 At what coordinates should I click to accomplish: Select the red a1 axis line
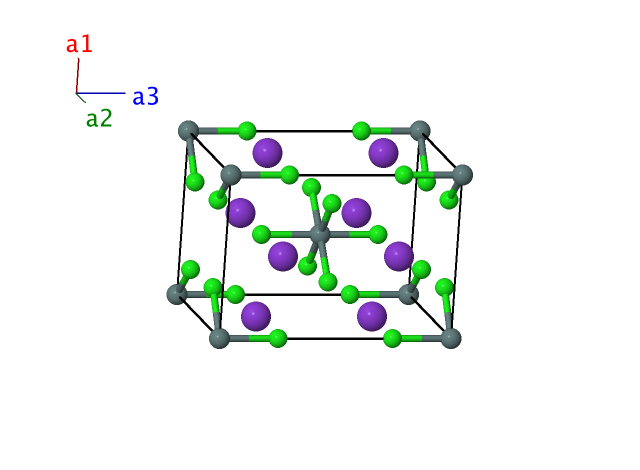[78, 76]
